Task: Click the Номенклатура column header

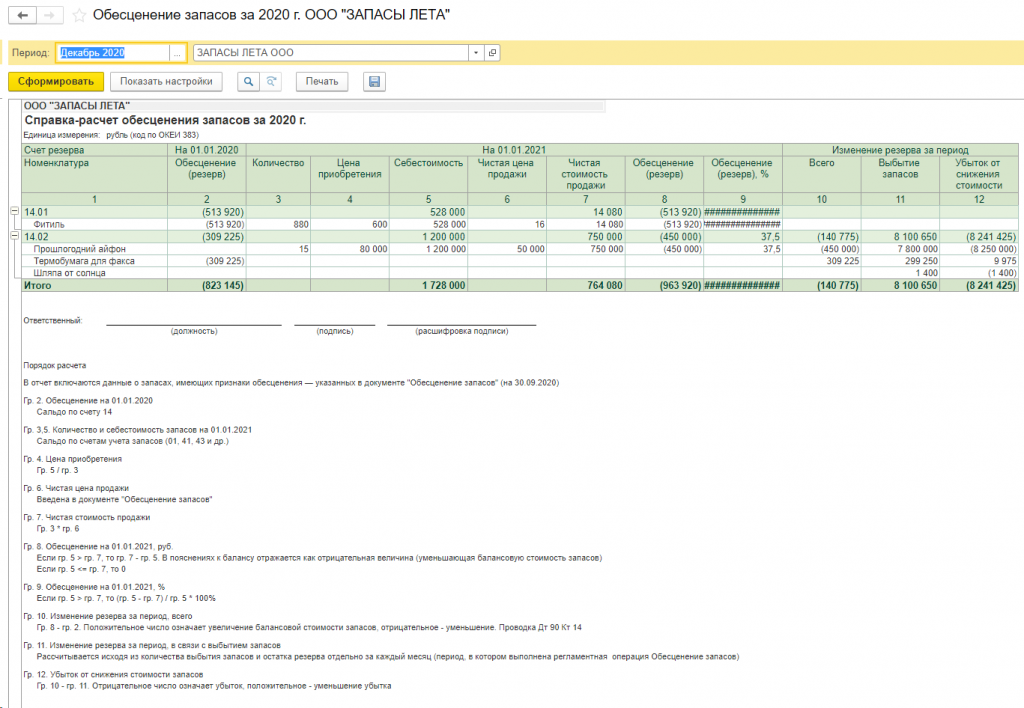Action: pos(94,174)
